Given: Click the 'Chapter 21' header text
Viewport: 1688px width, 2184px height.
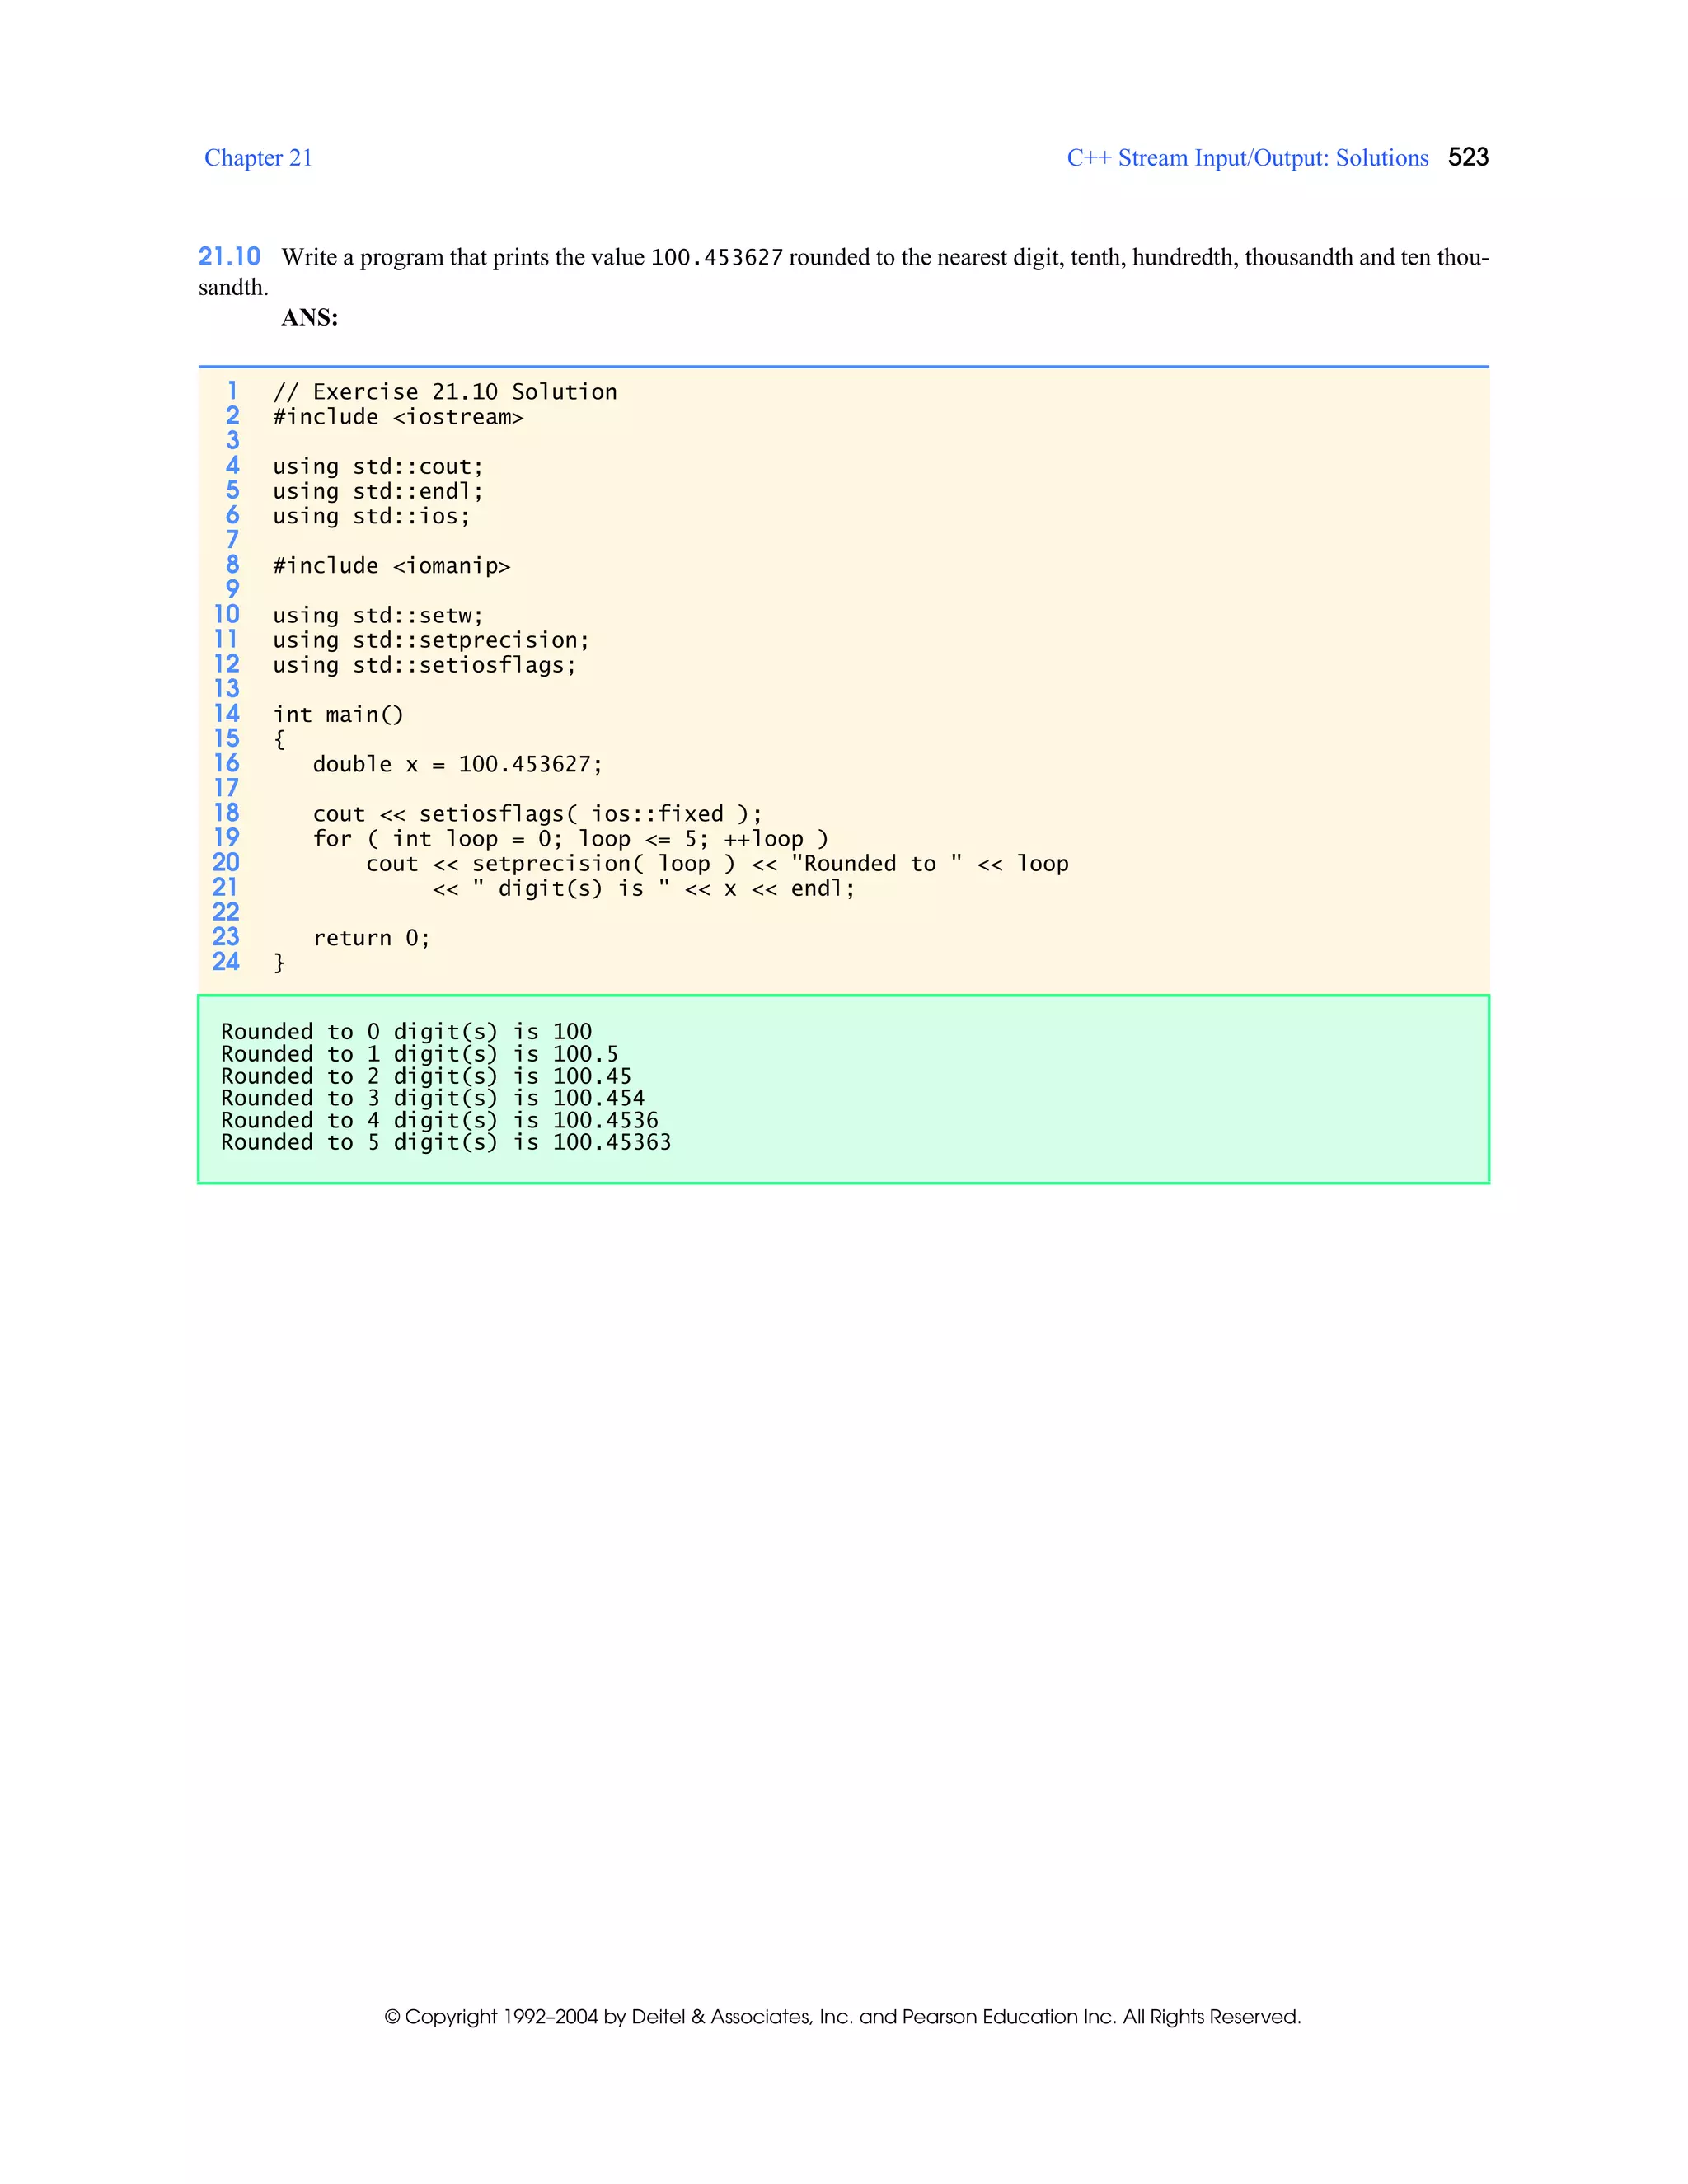Looking at the screenshot, I should (x=258, y=158).
